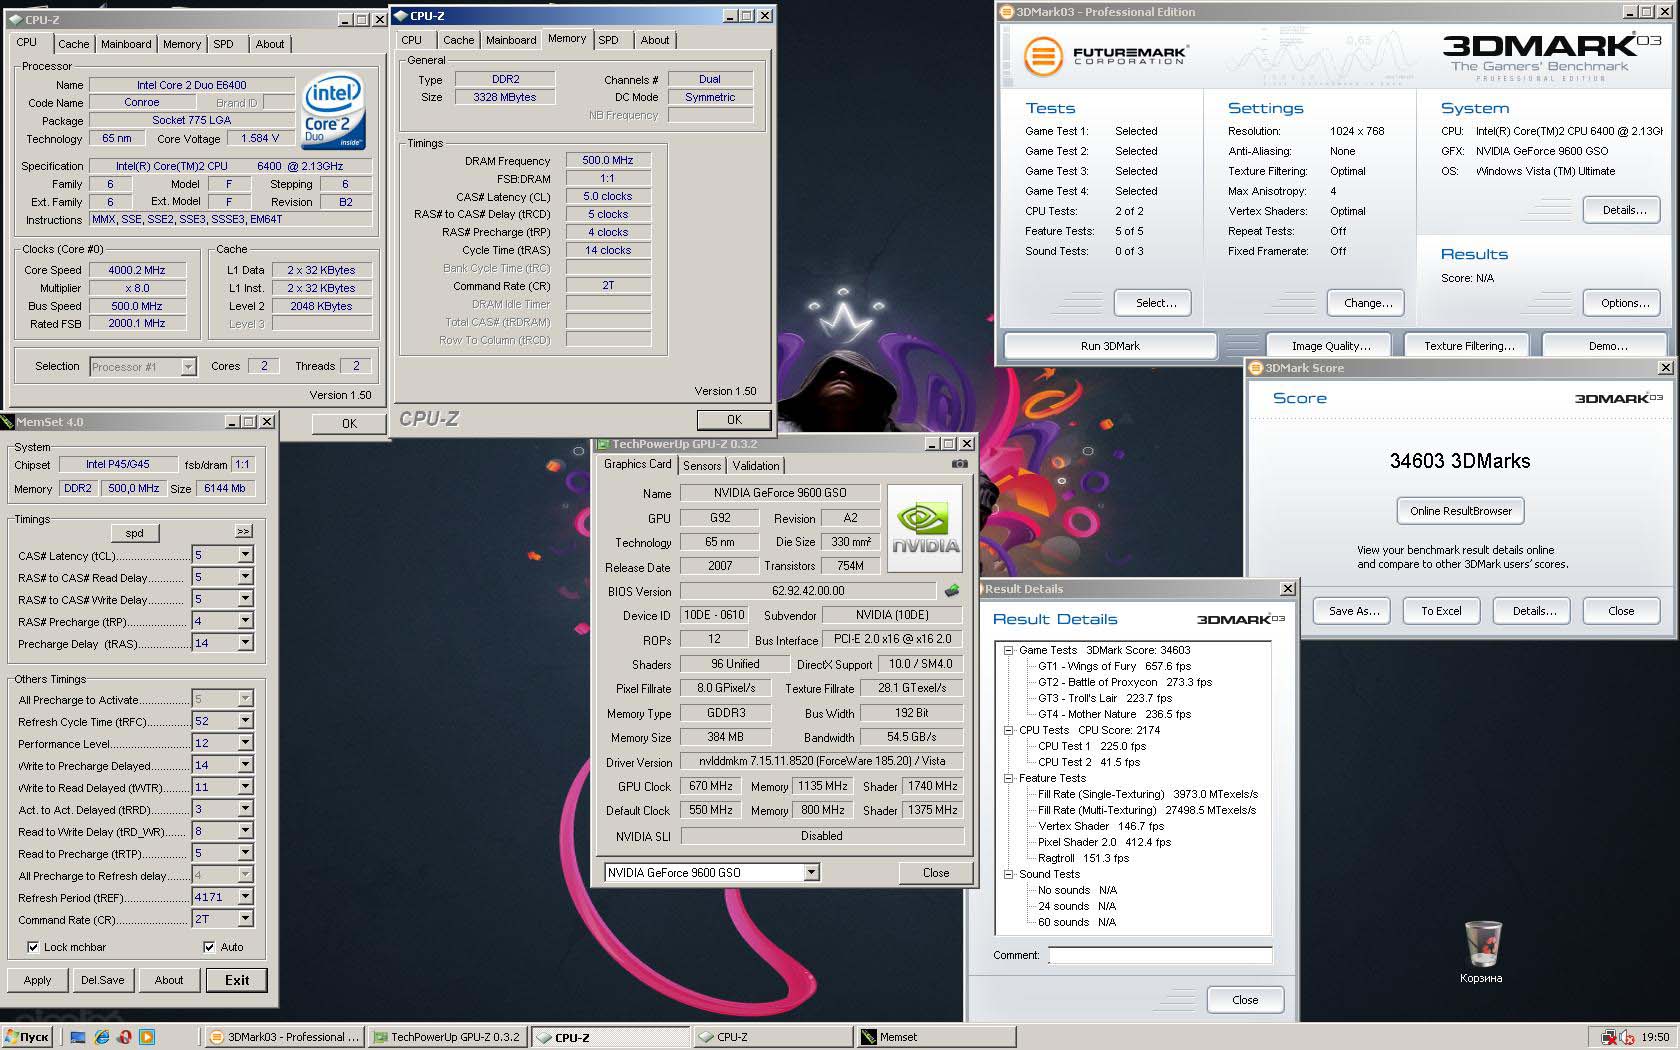The image size is (1680, 1050).
Task: Click the muted volume tray icon
Action: pyautogui.click(x=1627, y=1037)
